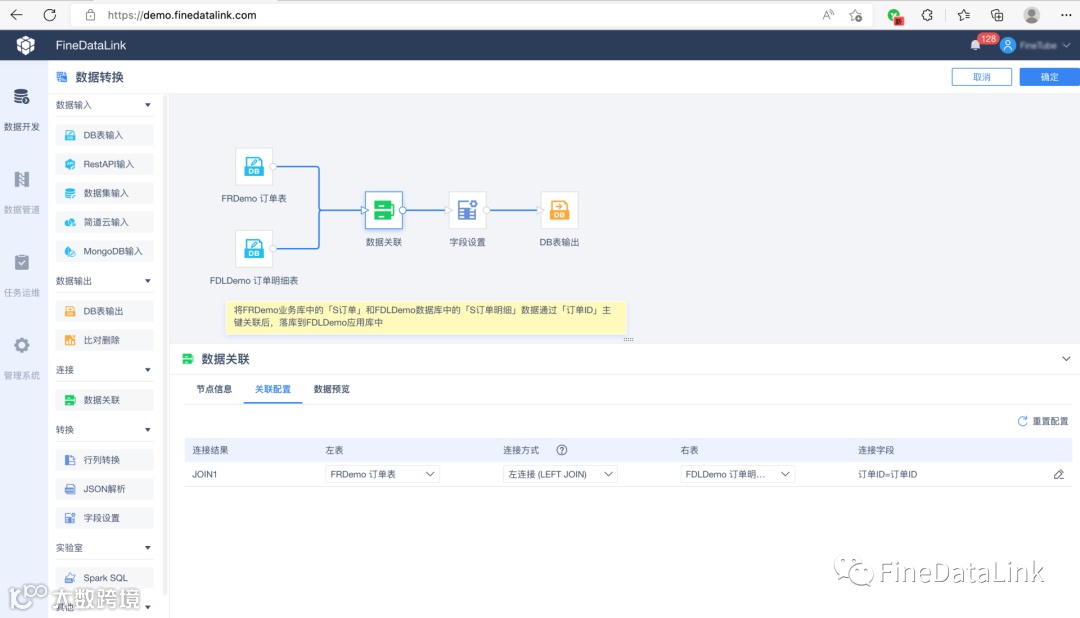Open the 数据管道 sidebar section
The image size is (1080, 618).
[x=22, y=193]
